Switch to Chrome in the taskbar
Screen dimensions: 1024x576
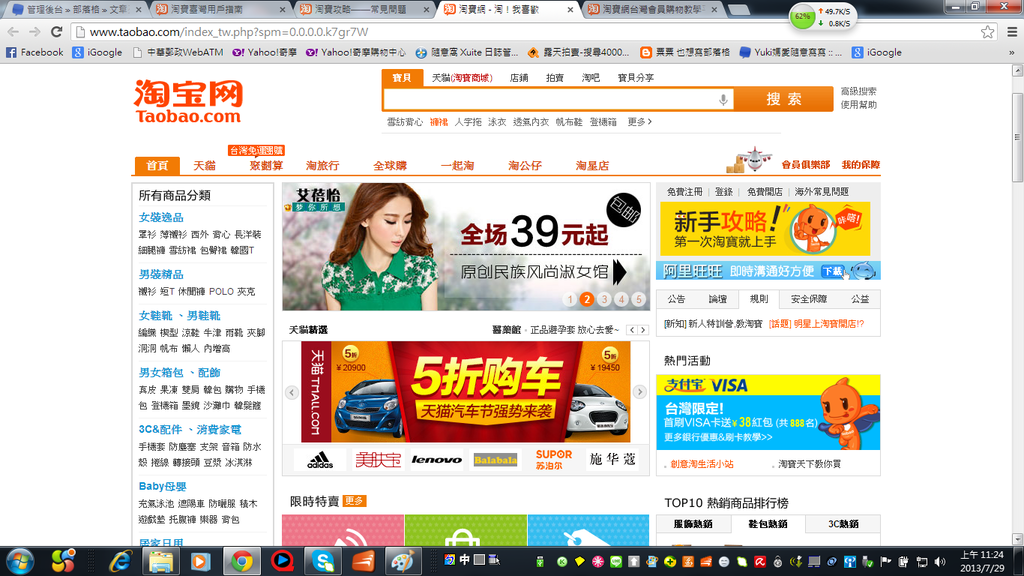tap(242, 562)
